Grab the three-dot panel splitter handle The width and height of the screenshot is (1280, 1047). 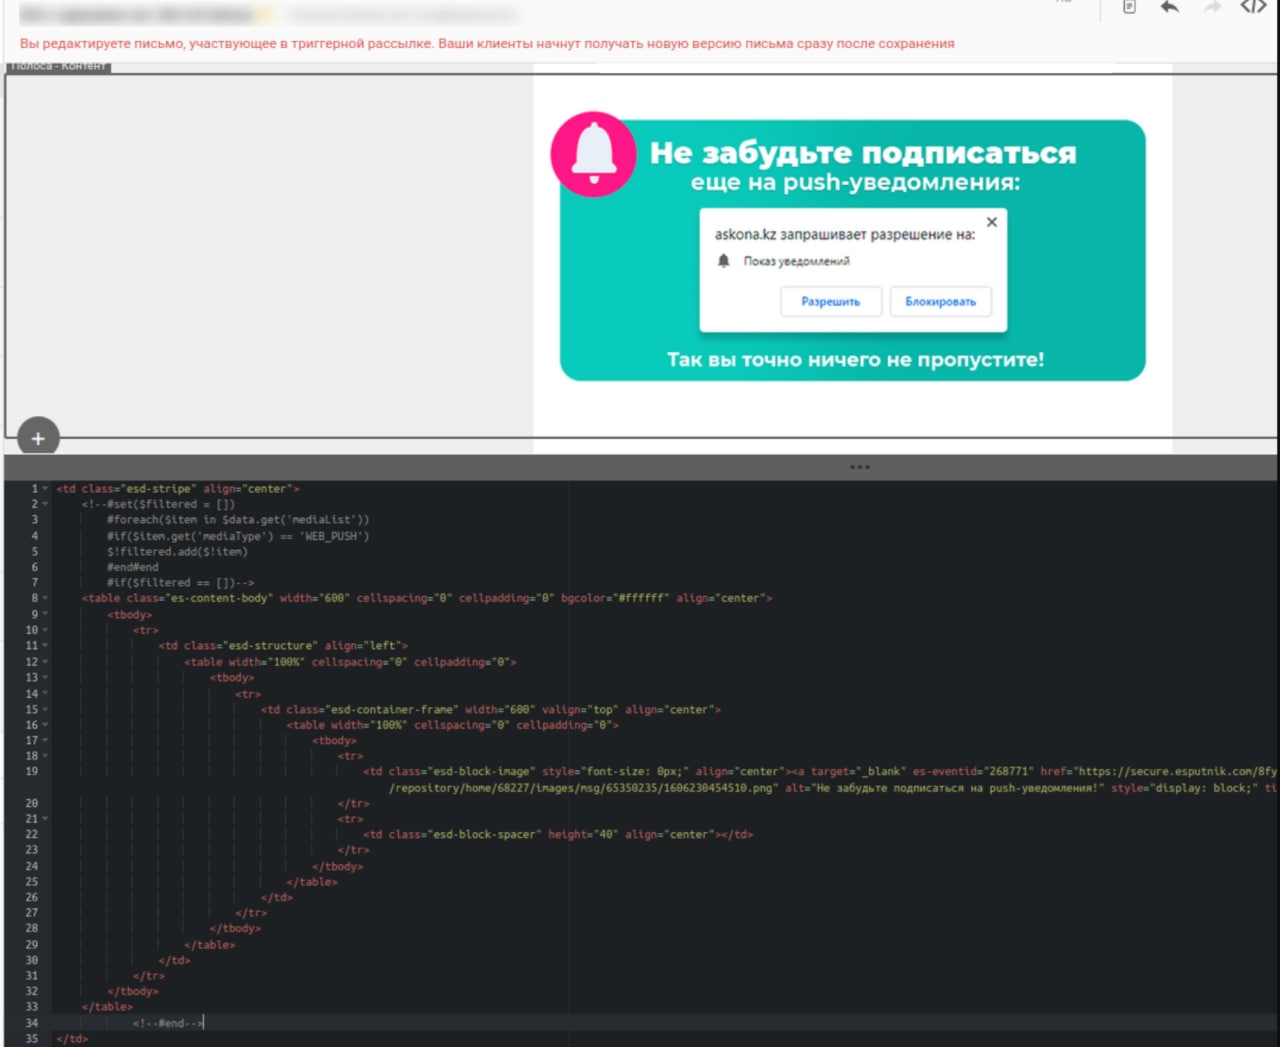(859, 467)
